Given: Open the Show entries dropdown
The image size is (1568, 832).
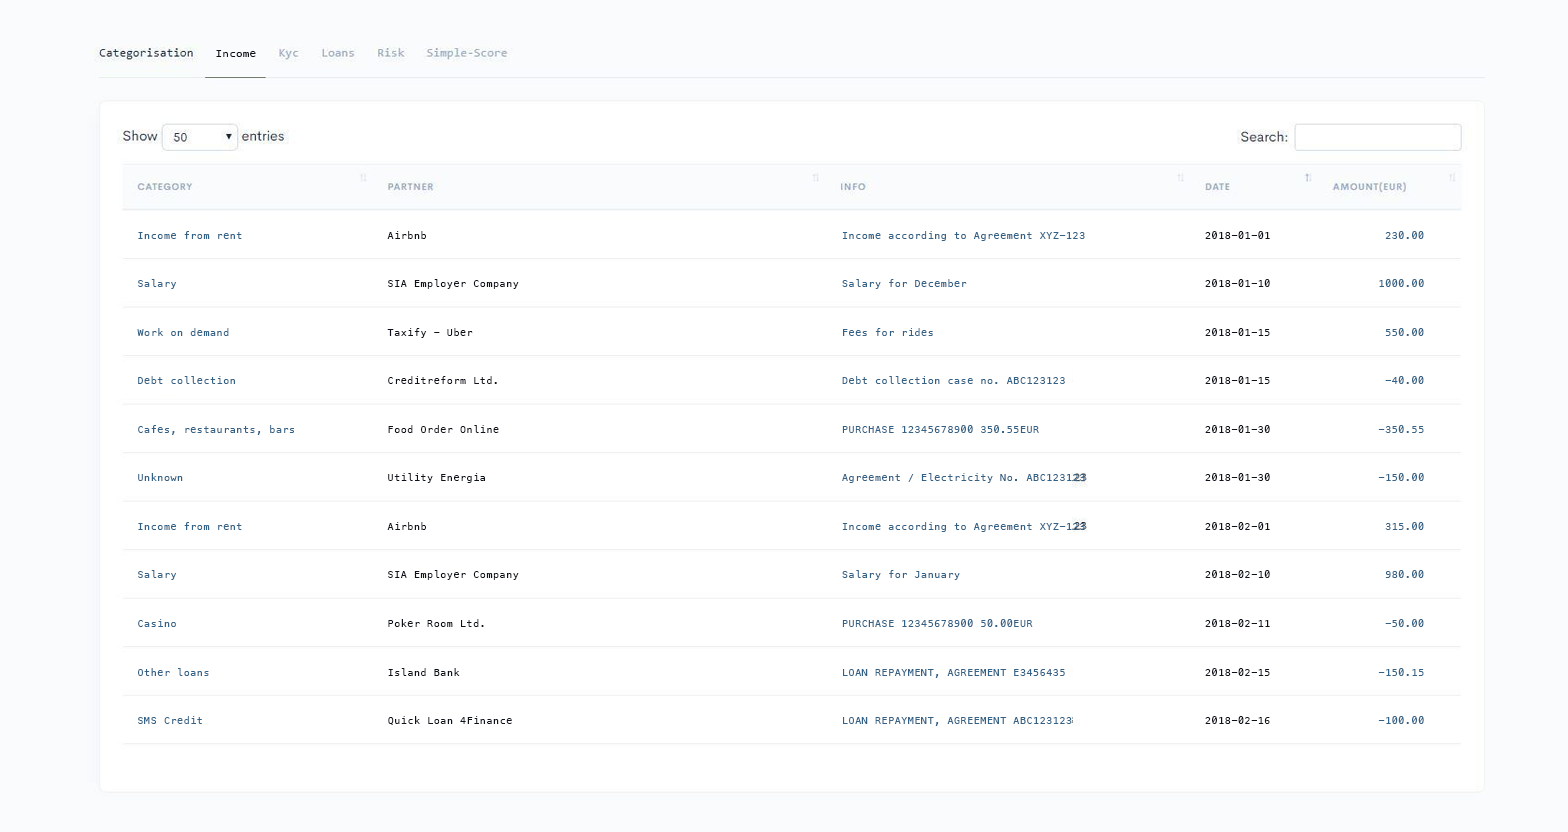Looking at the screenshot, I should pos(200,137).
